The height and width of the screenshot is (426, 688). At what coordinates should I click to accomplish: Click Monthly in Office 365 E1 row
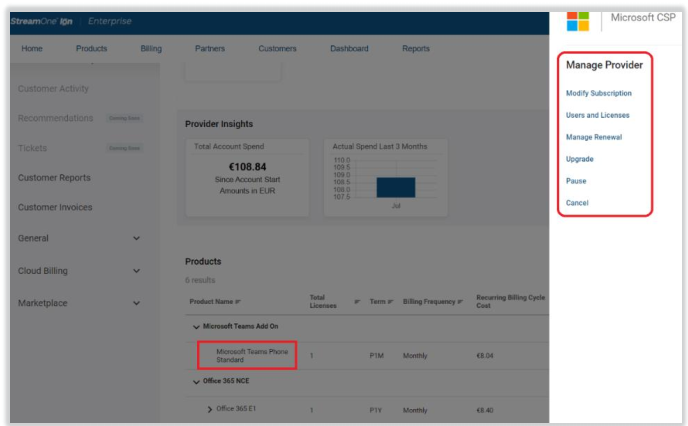click(x=415, y=410)
